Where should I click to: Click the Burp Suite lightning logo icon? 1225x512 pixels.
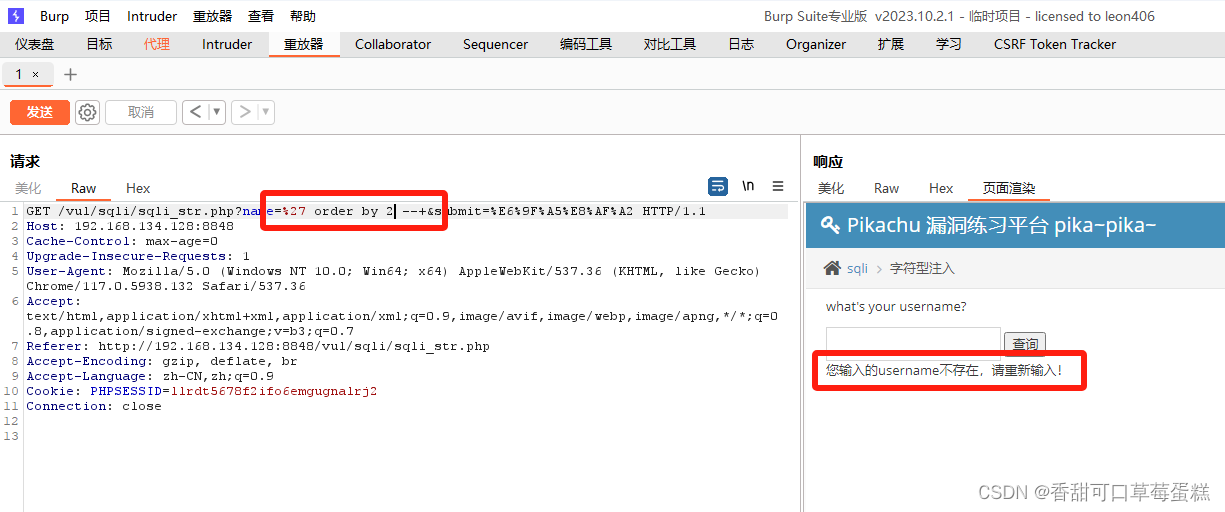16,16
